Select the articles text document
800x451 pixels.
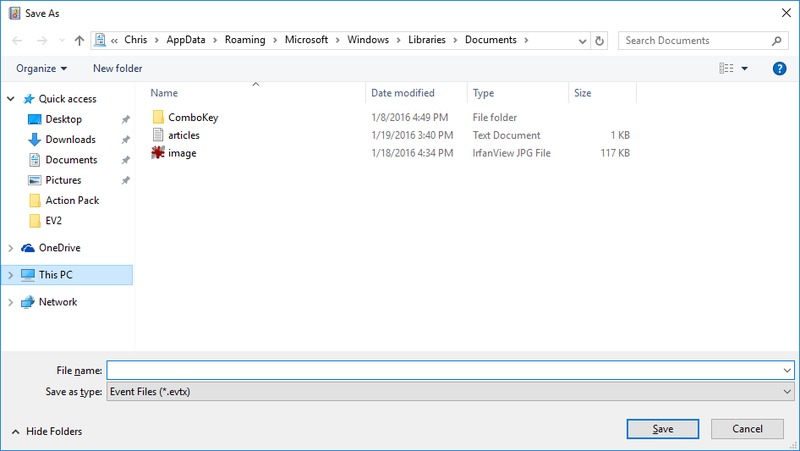click(x=184, y=135)
